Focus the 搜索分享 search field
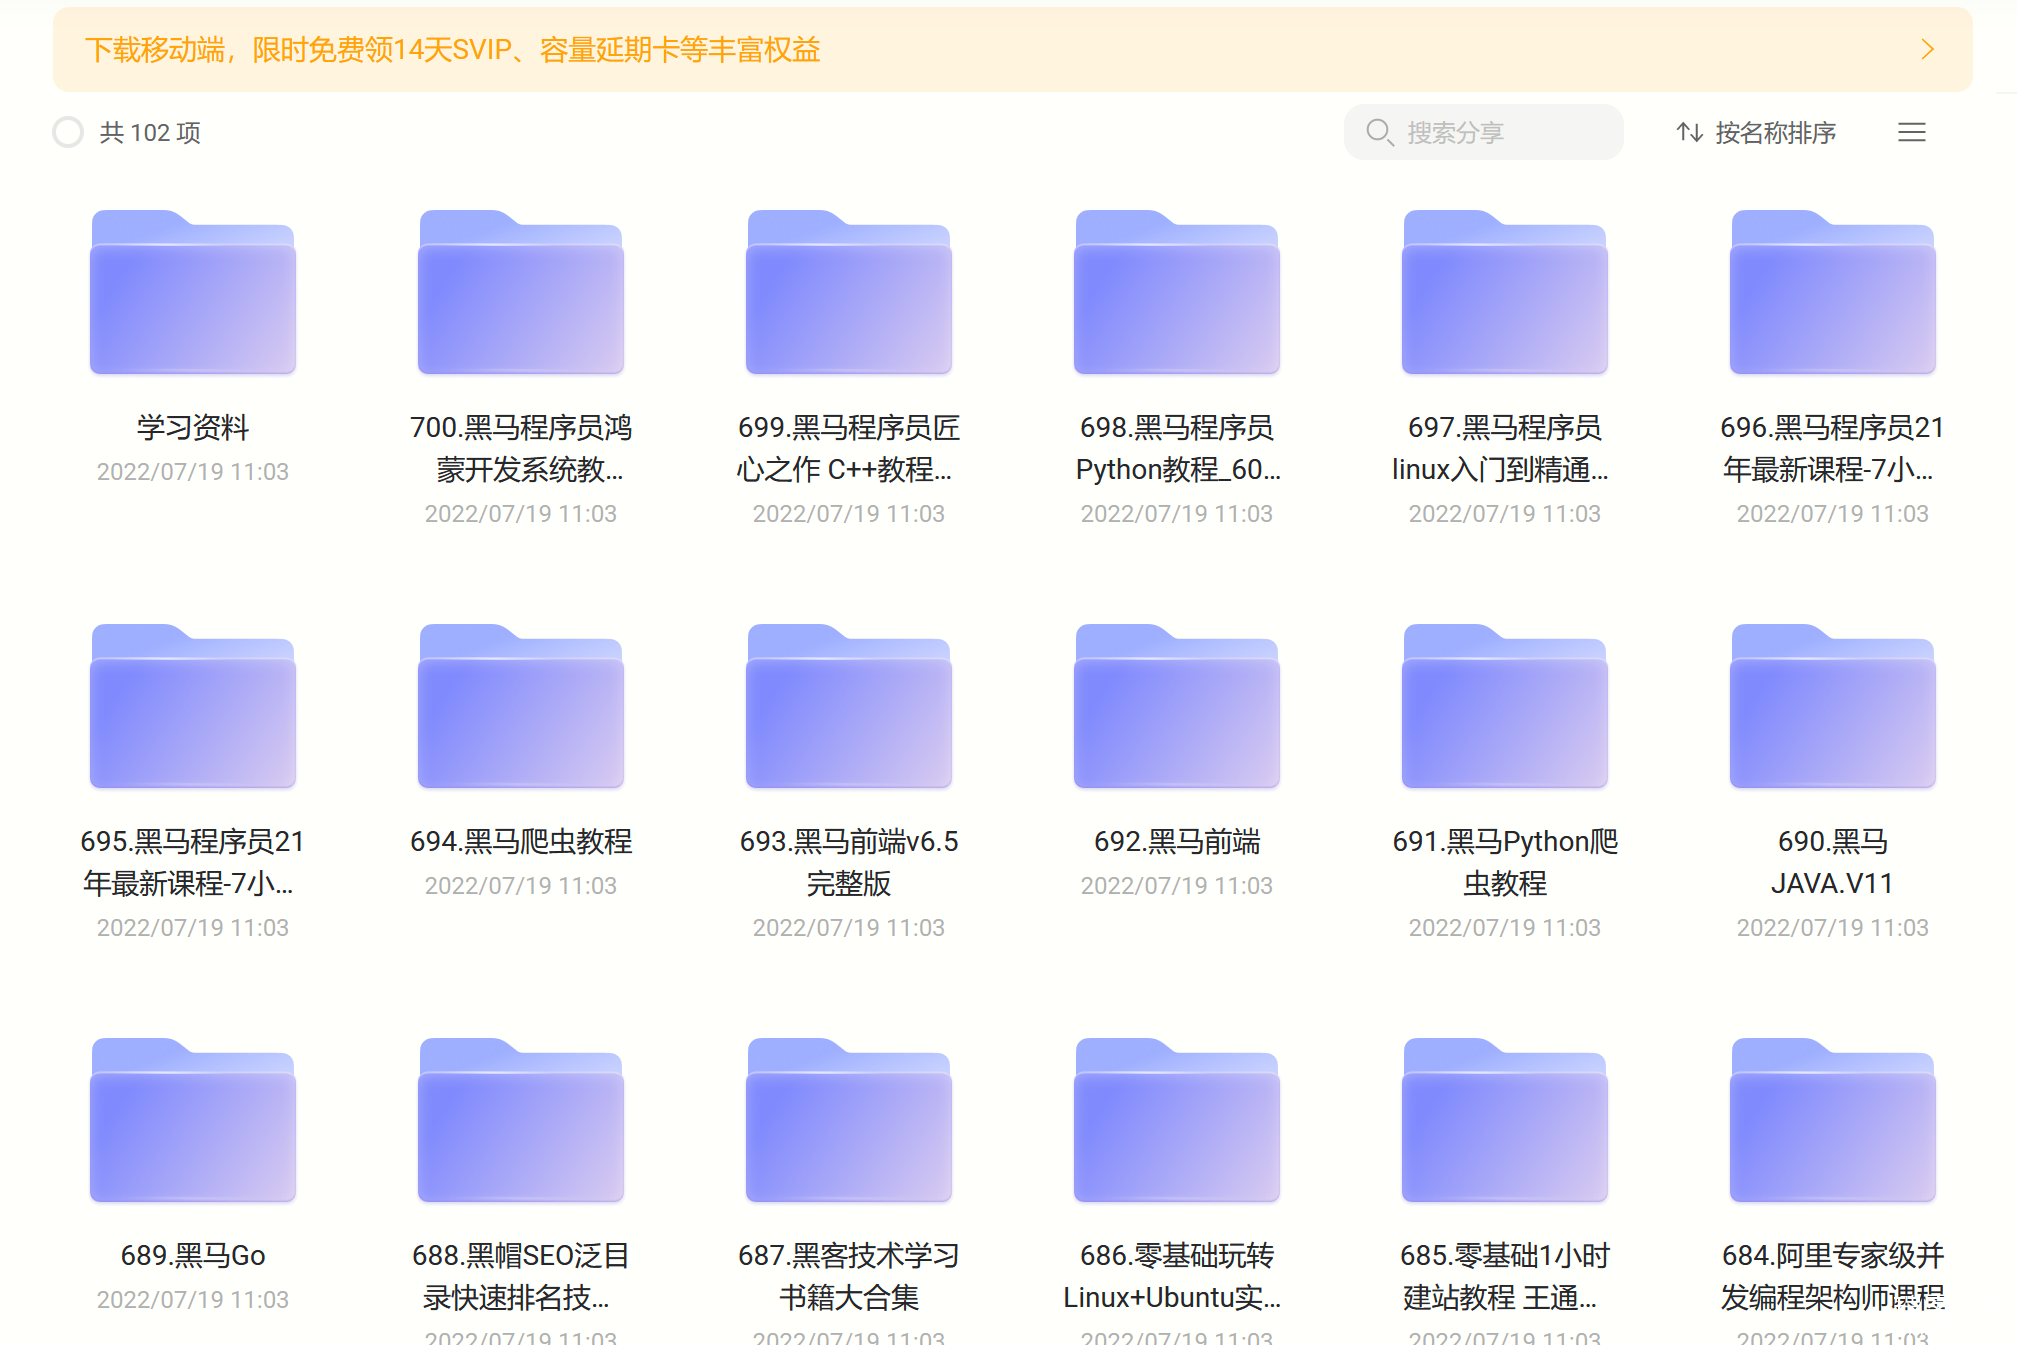The image size is (2017, 1345). point(1483,132)
